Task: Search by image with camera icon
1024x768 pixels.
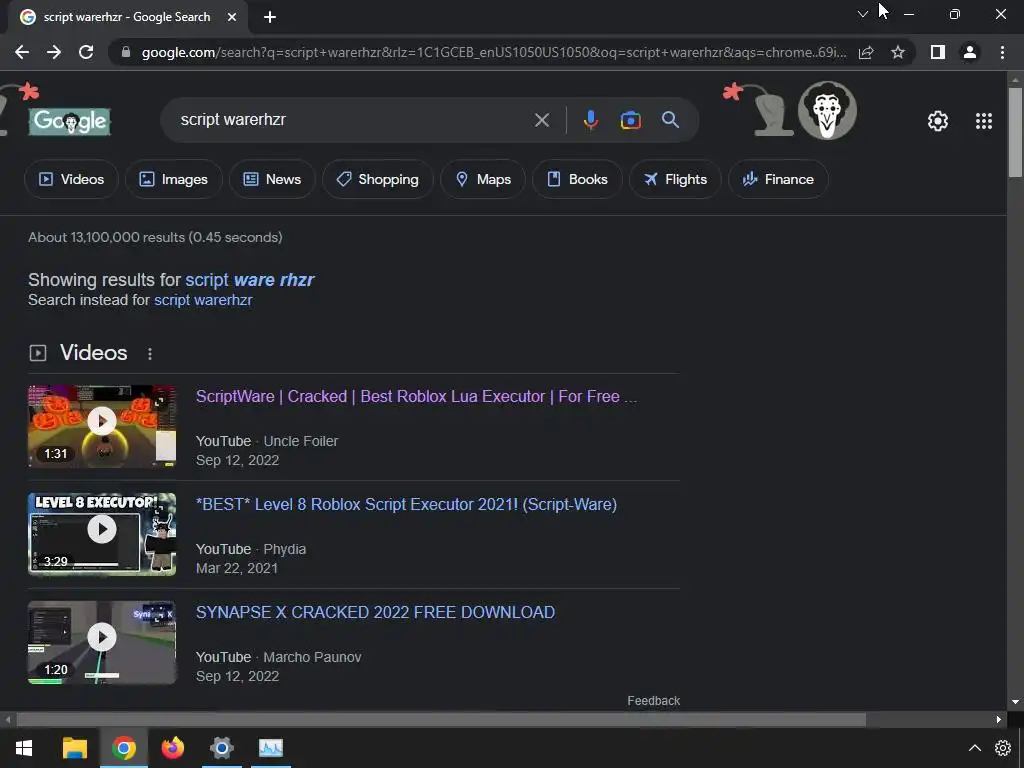Action: point(630,120)
